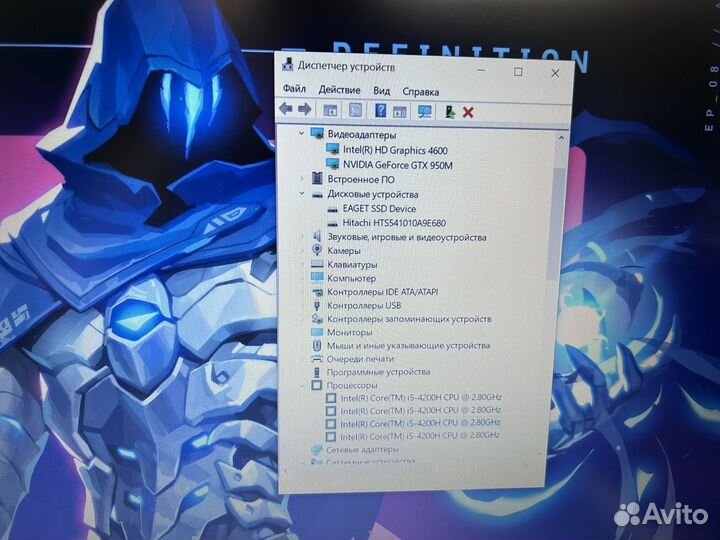This screenshot has width=720, height=540.
Task: Click the Звуковые, игровые speaker icon
Action: (x=317, y=236)
